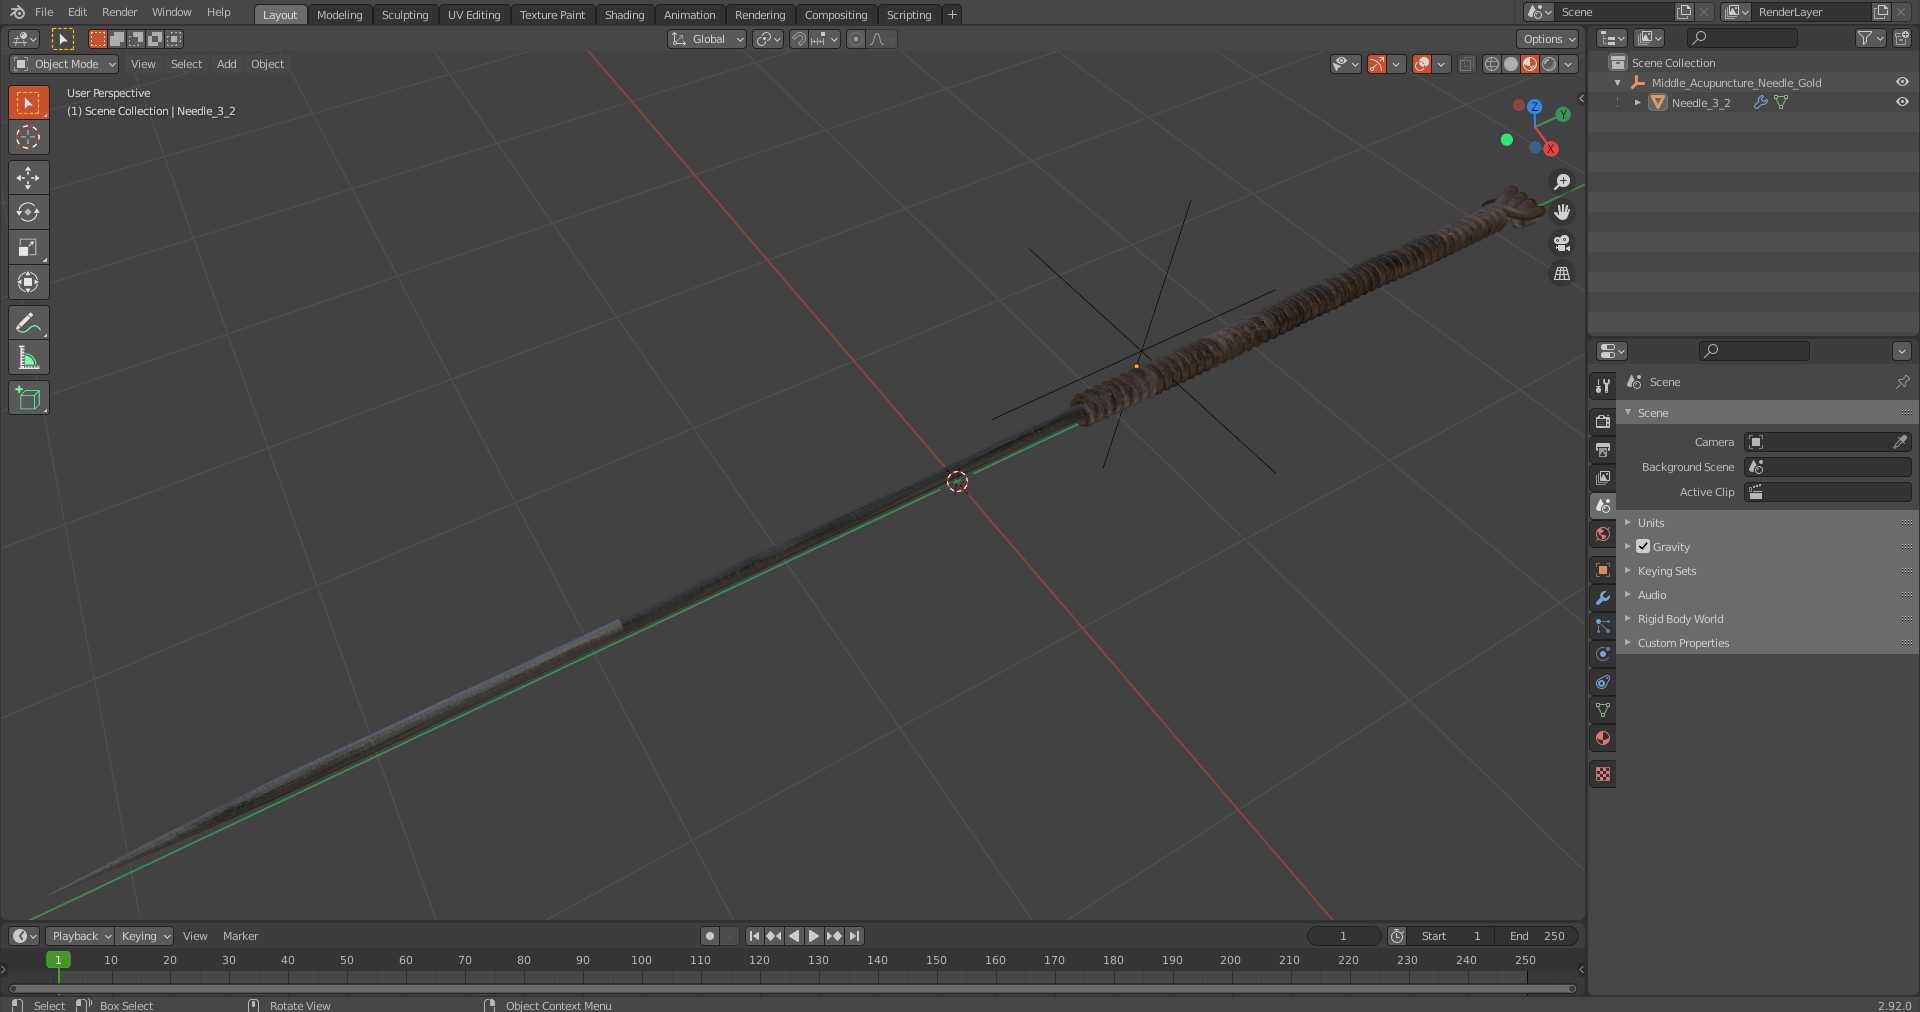Expand Needle_3_2 in outliner
This screenshot has width=1920, height=1012.
tap(1637, 102)
